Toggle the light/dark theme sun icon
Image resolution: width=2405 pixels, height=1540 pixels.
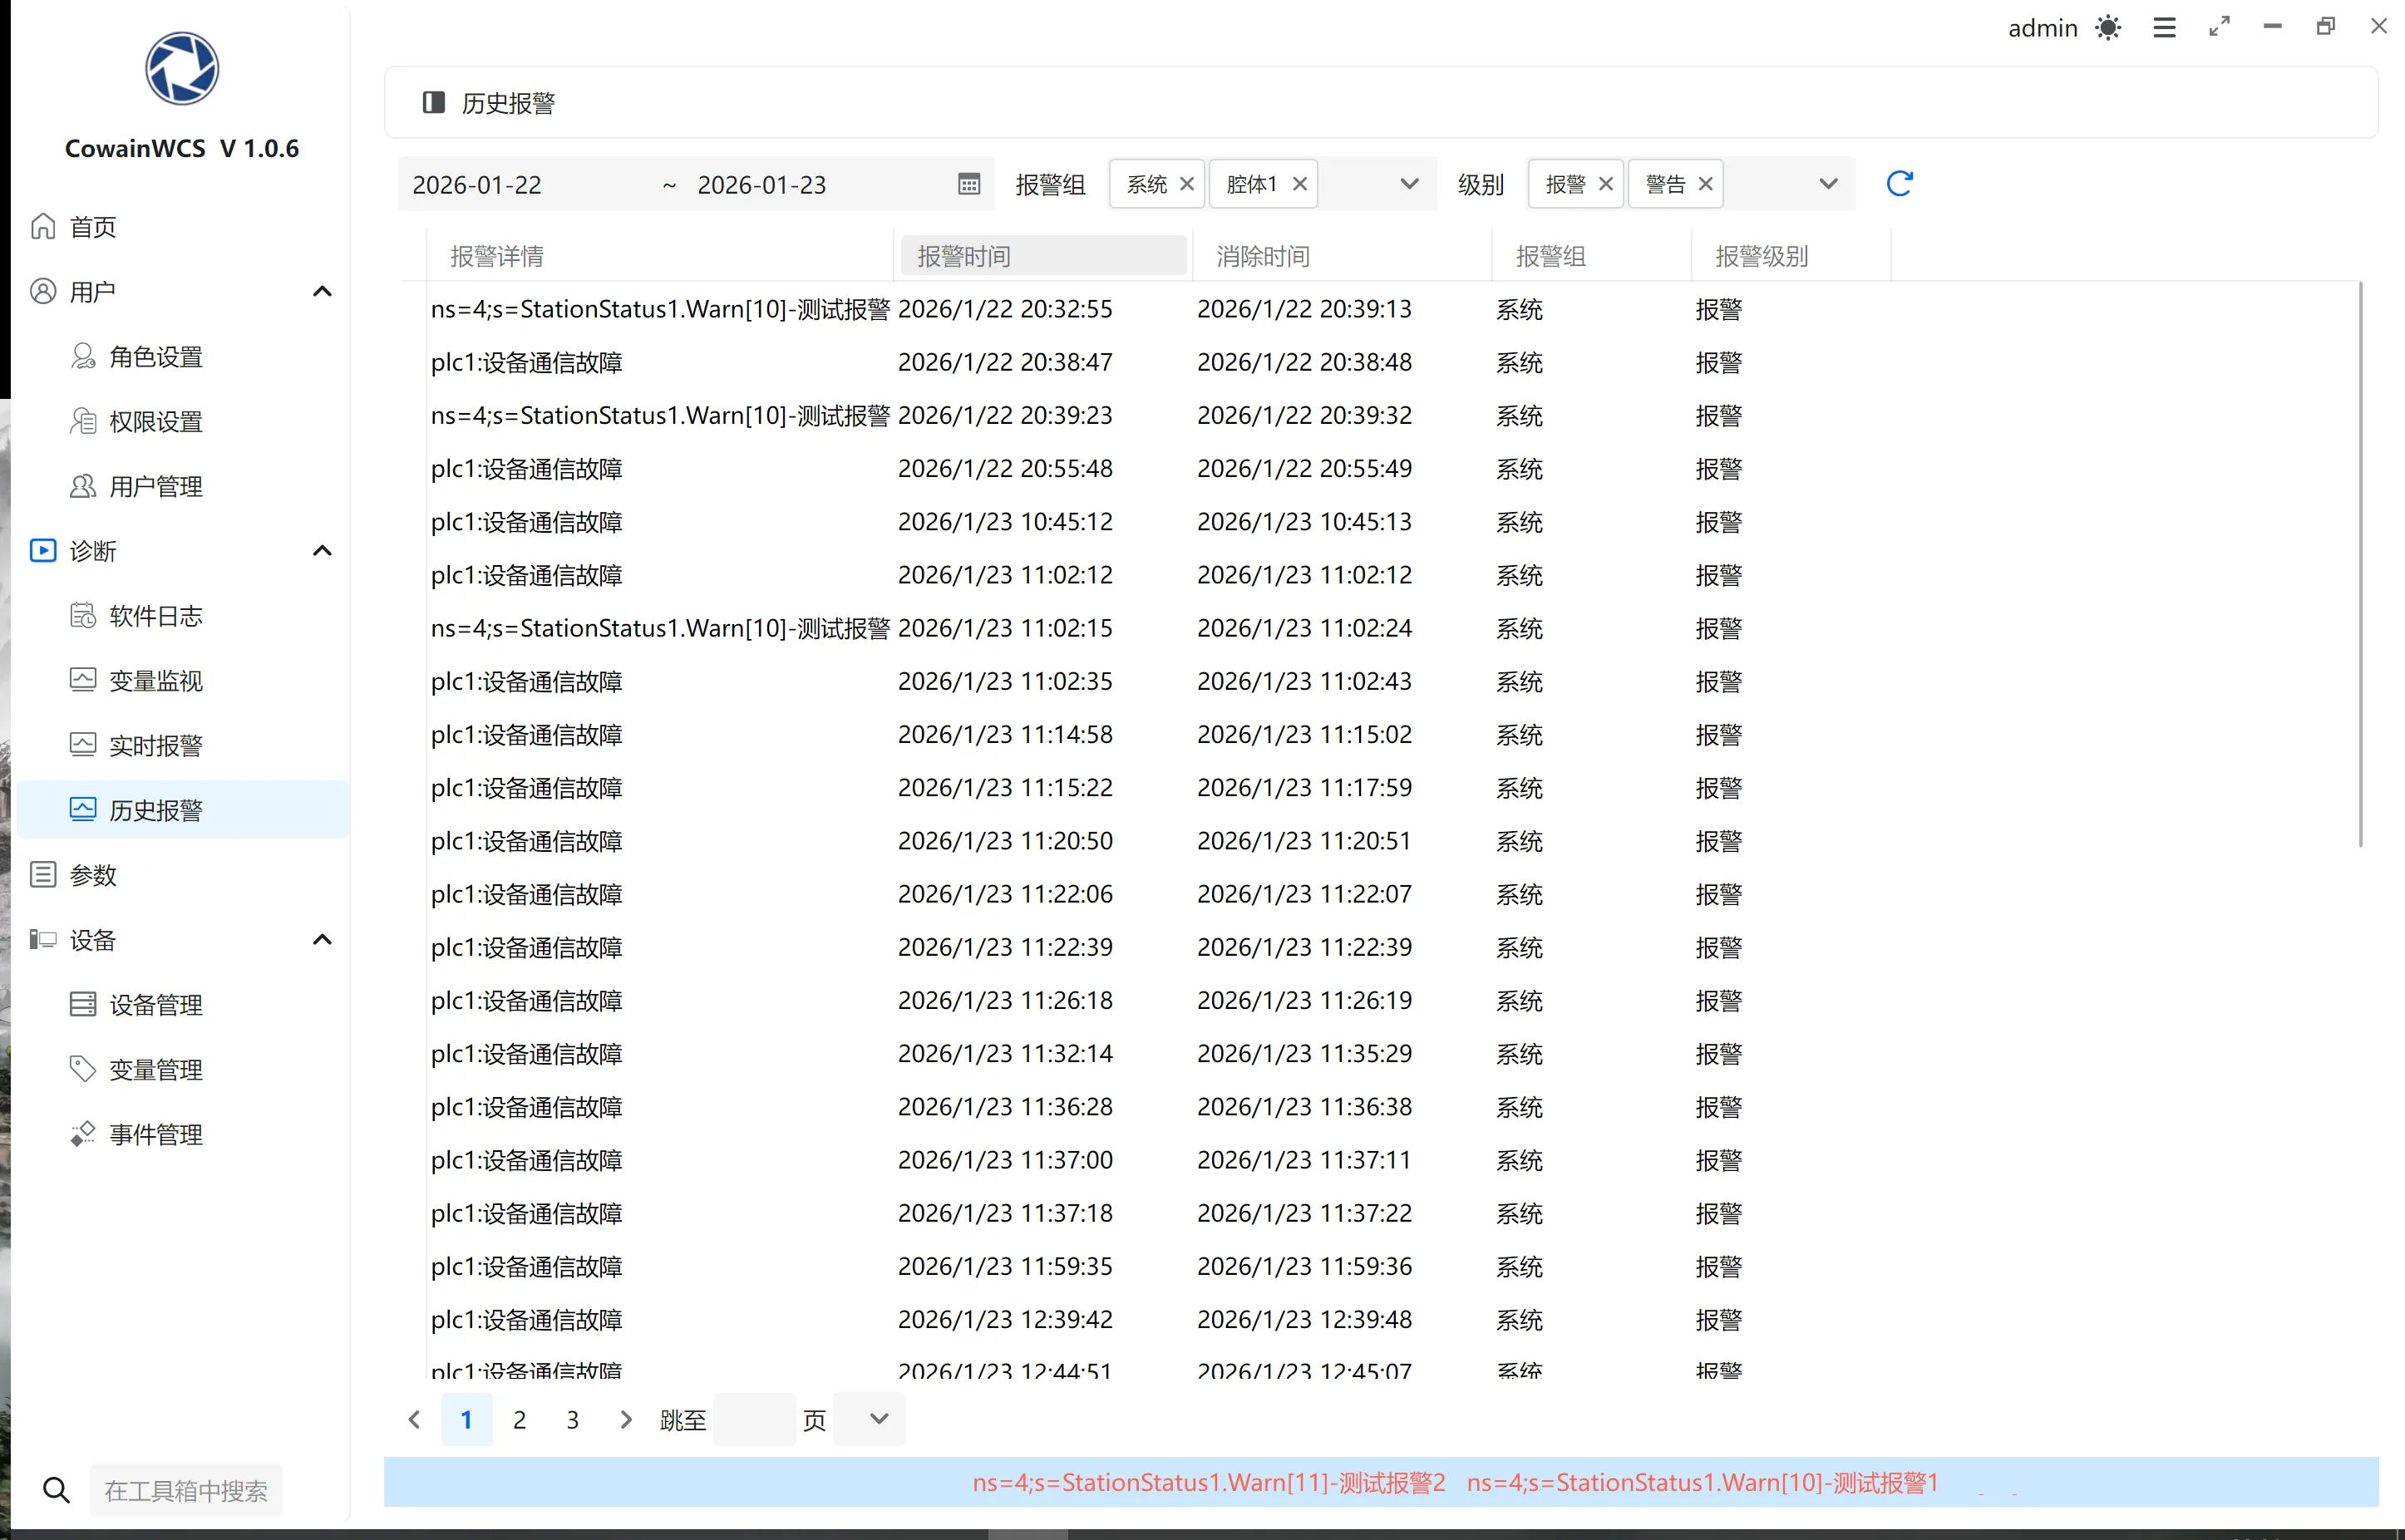point(2108,28)
